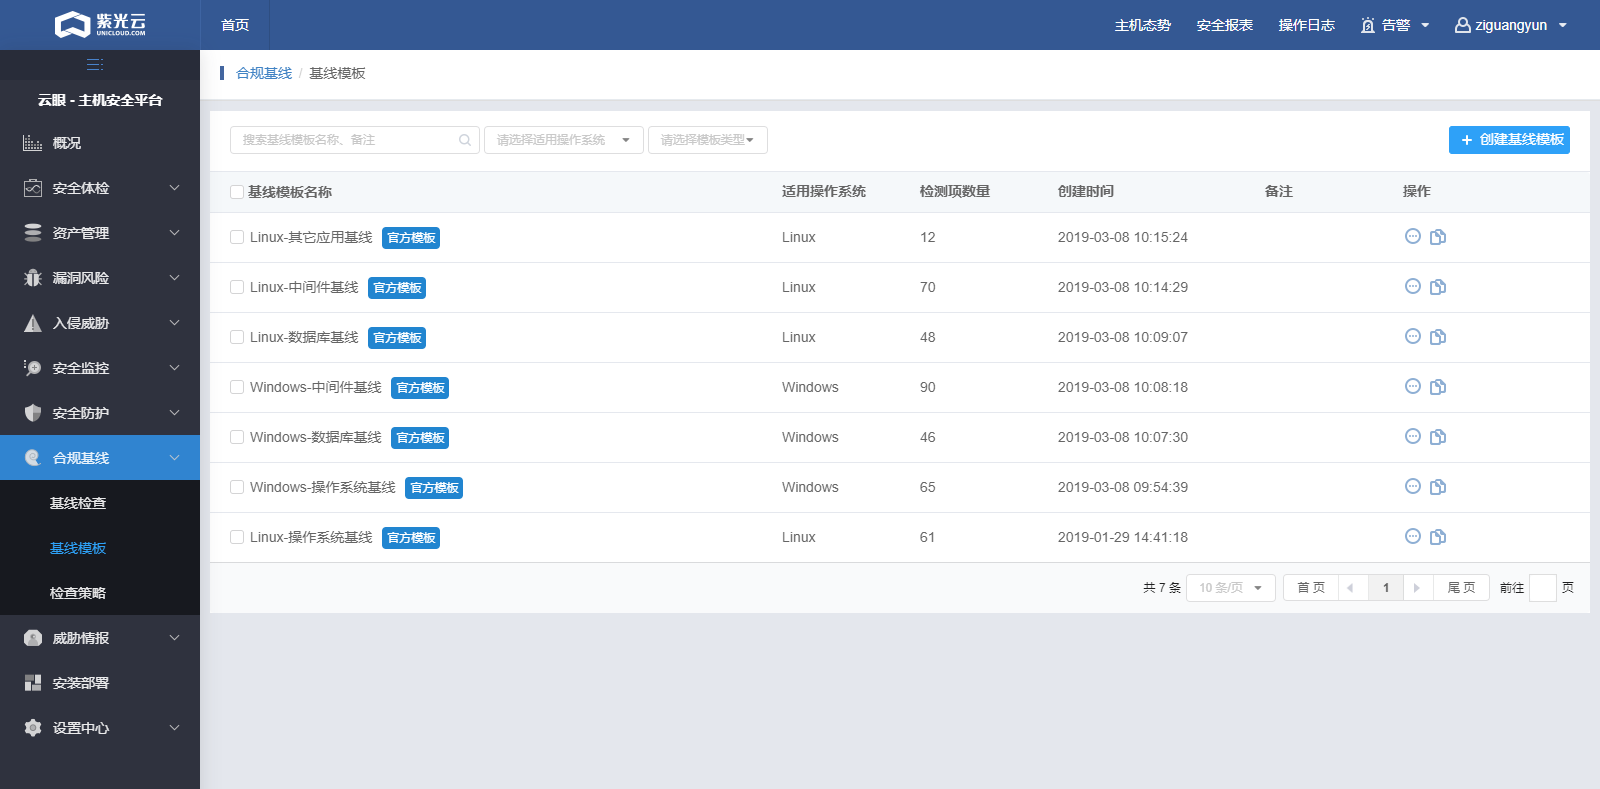Collapse the 合规基线 menu chevron
The height and width of the screenshot is (789, 1600).
175,458
